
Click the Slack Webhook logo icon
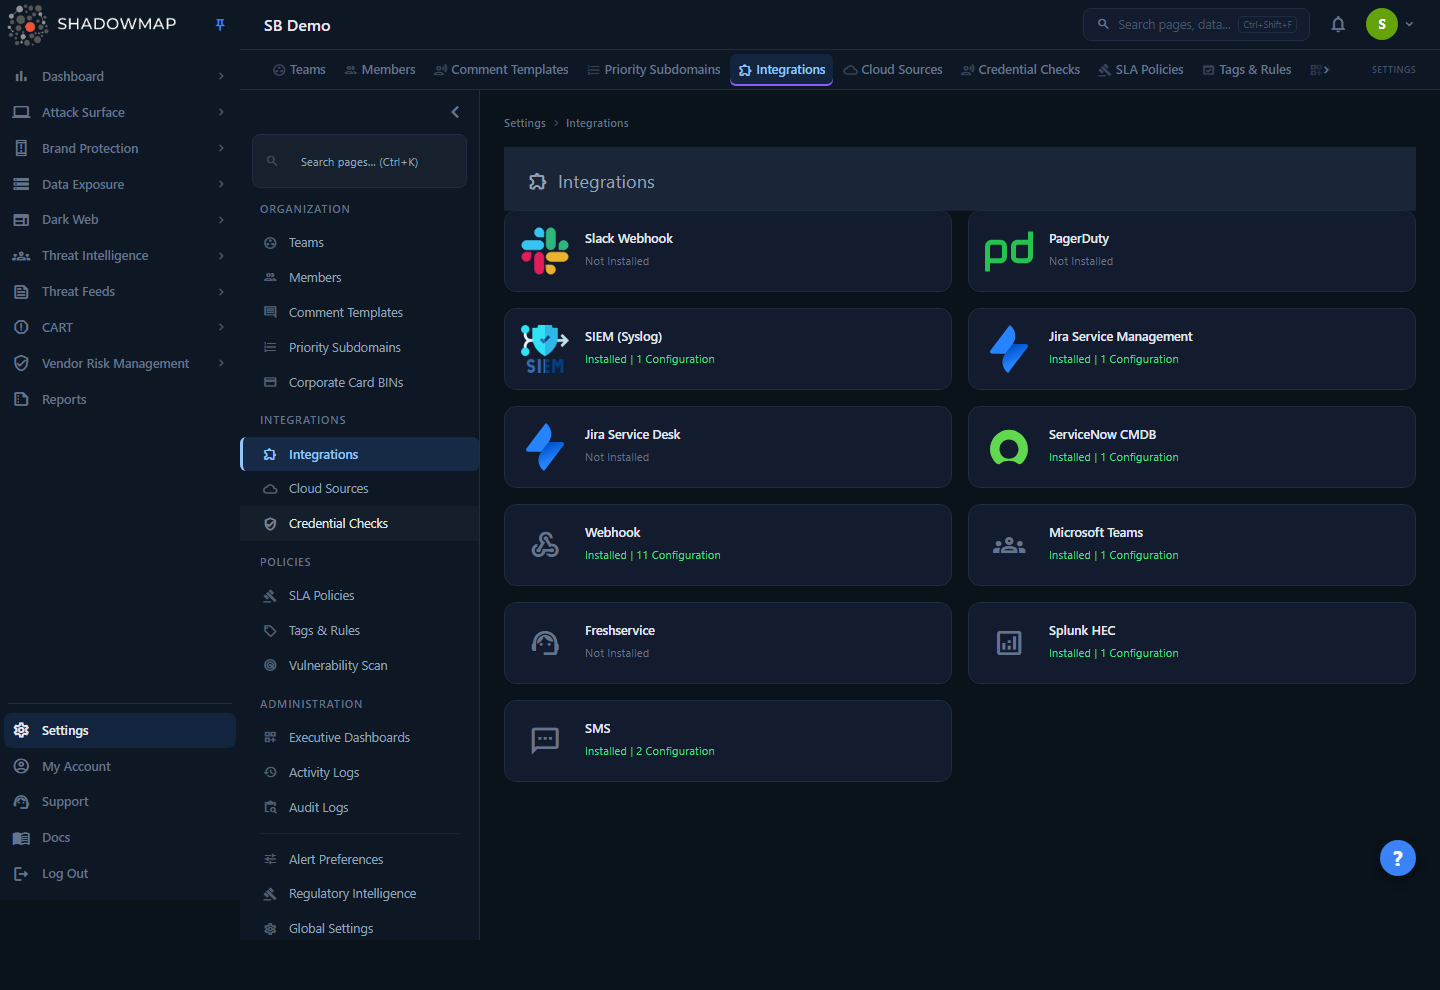pos(545,251)
